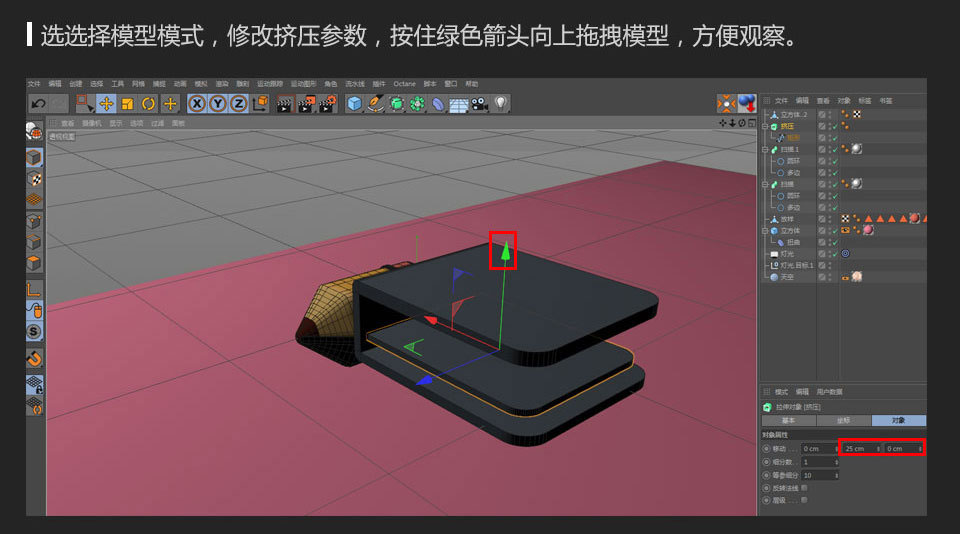The height and width of the screenshot is (534, 960).
Task: Select the 天空 object in tree
Action: click(x=787, y=277)
